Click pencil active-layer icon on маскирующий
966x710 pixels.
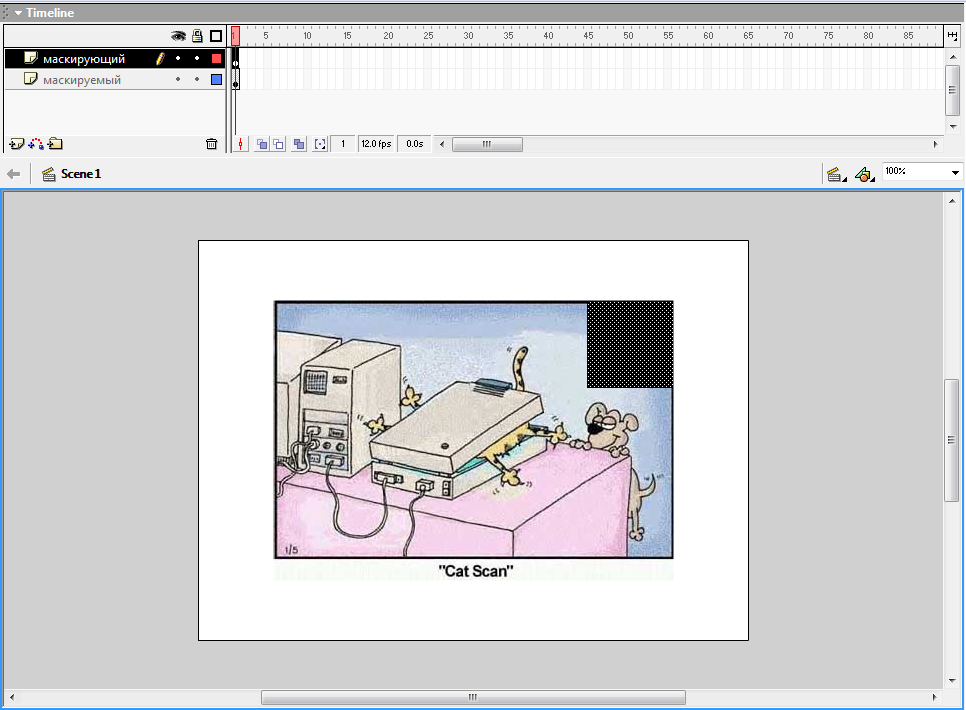(x=160, y=59)
